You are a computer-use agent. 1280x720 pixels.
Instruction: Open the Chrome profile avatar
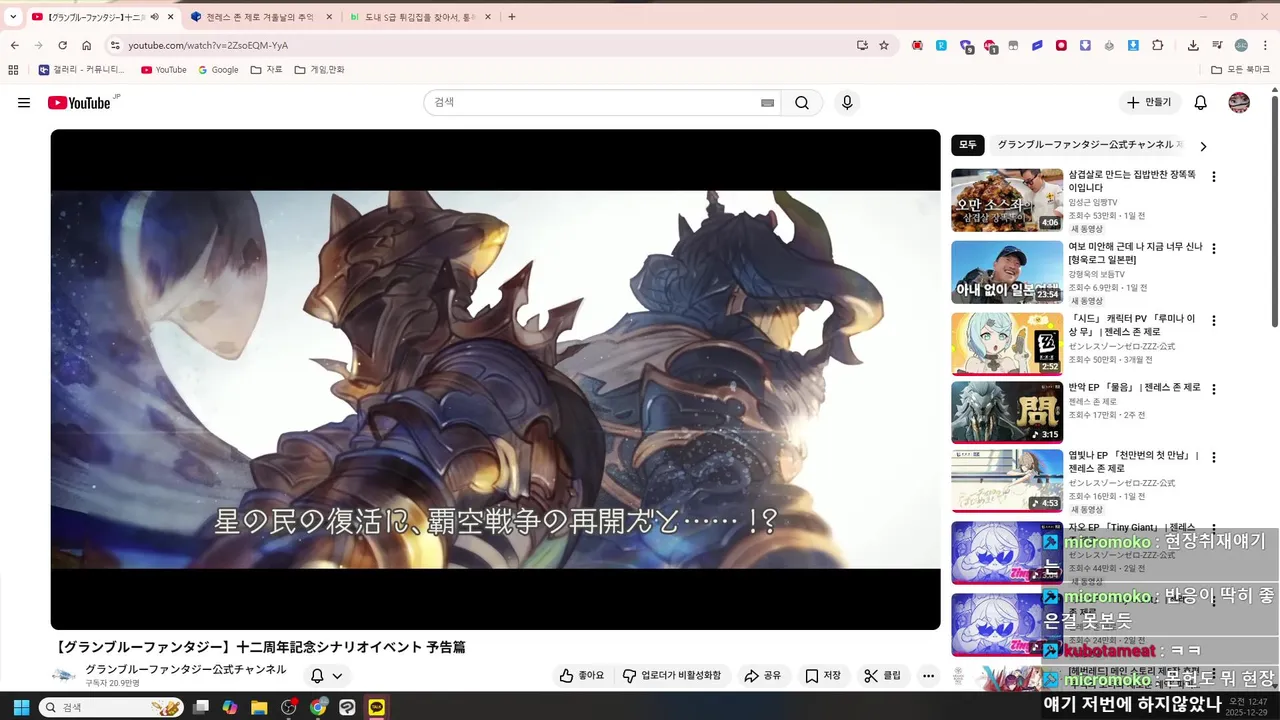(1241, 45)
